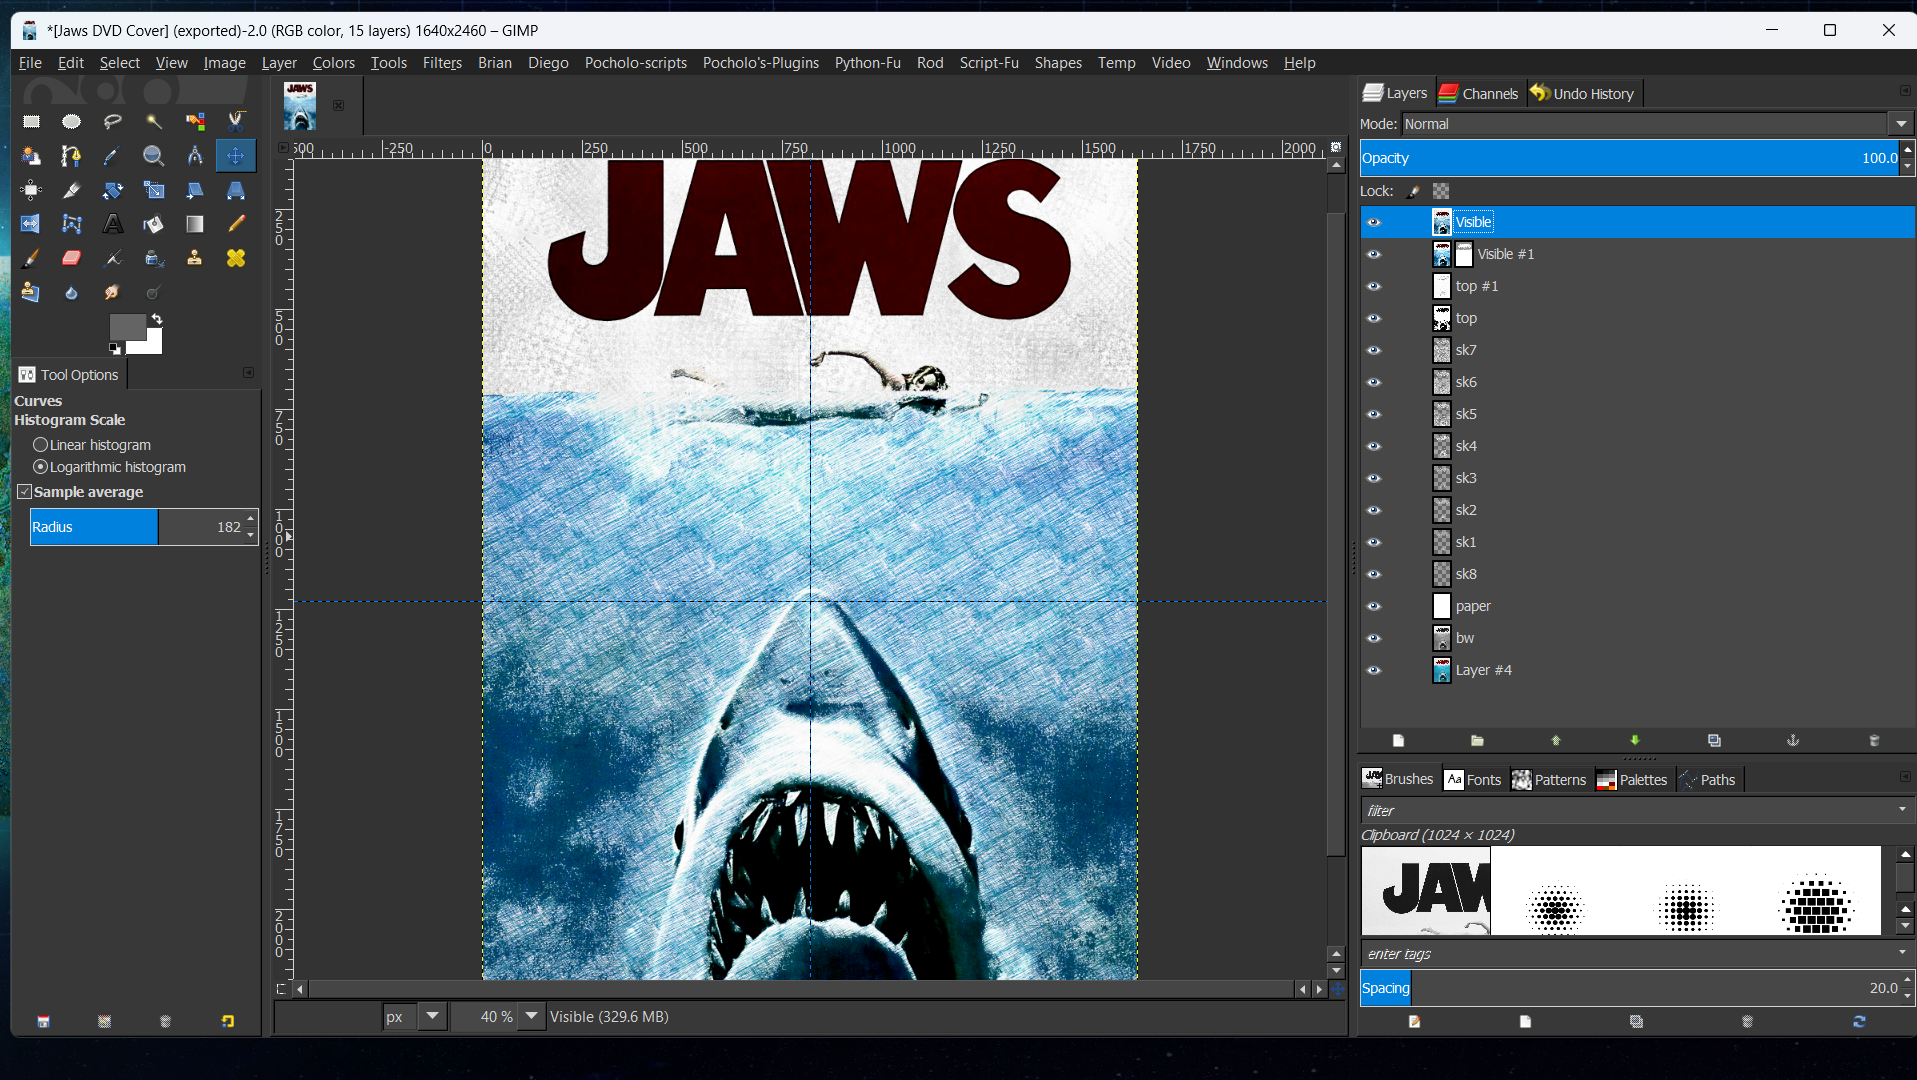Image resolution: width=1917 pixels, height=1080 pixels.
Task: Click the new layer button
Action: (1398, 740)
